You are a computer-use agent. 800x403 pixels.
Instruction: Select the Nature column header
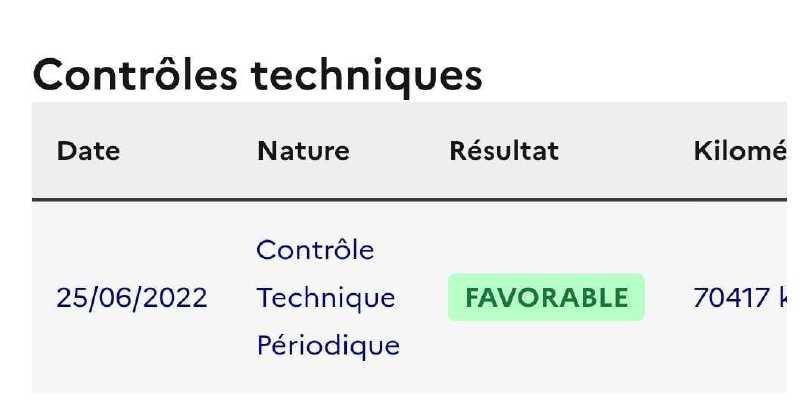[303, 151]
